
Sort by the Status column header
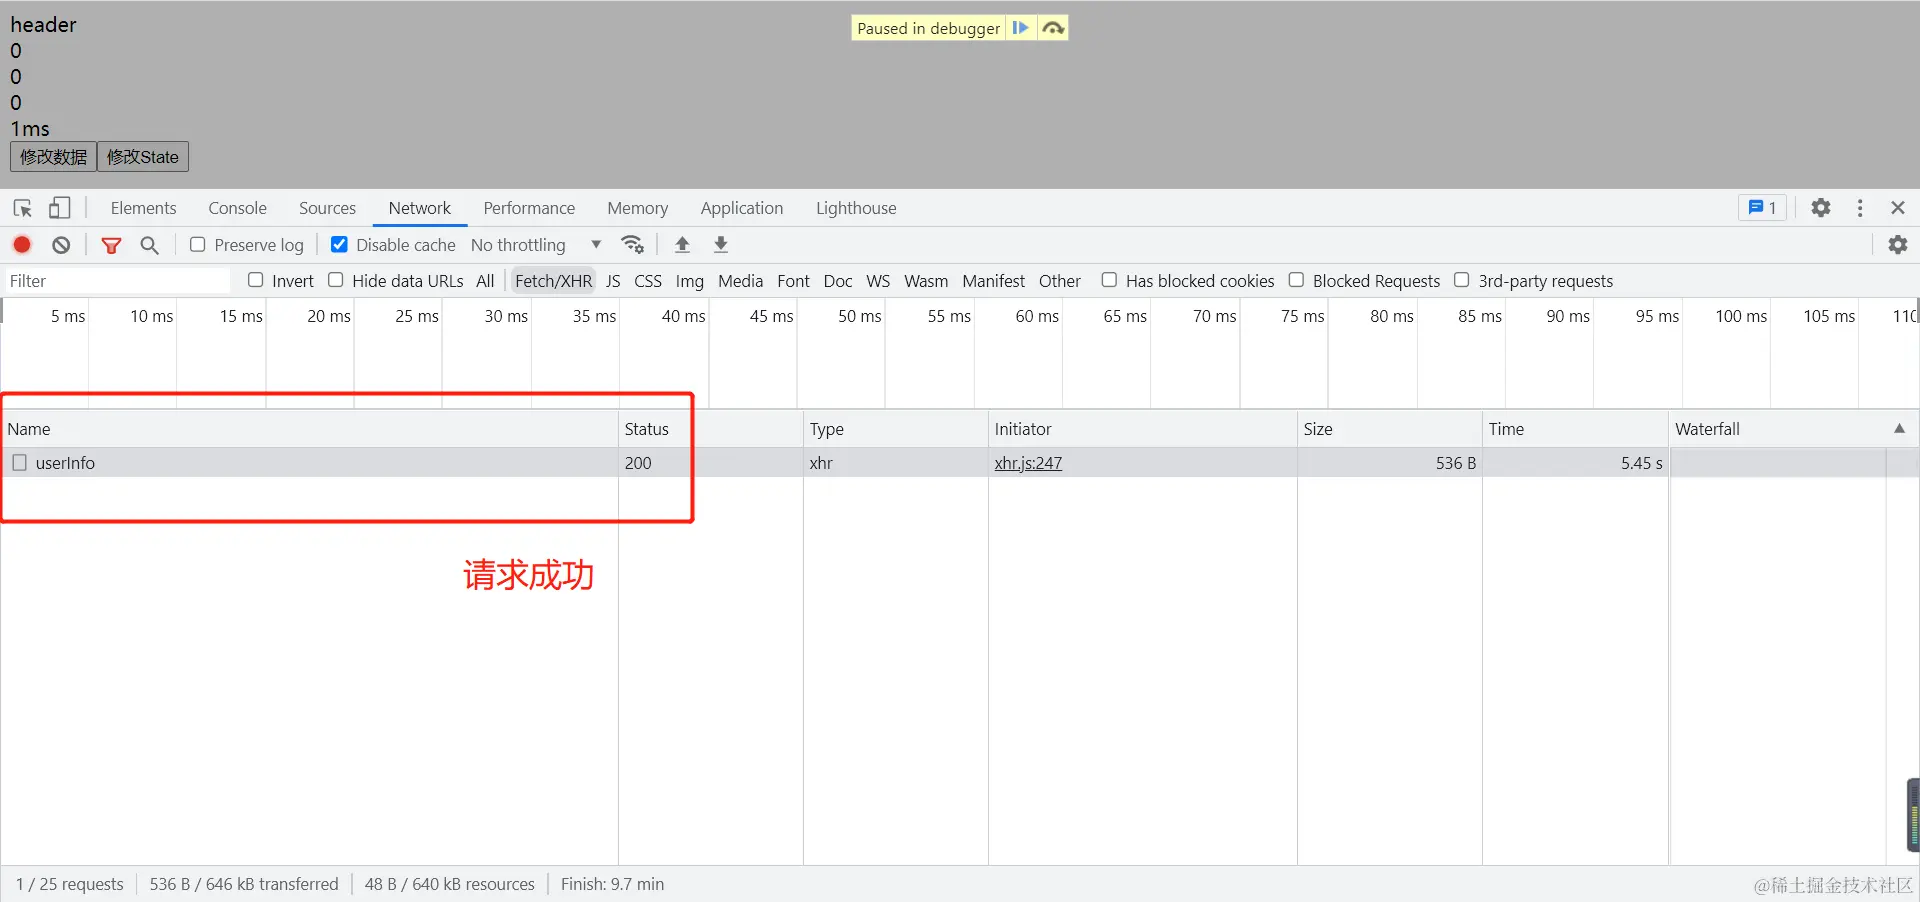(710, 429)
